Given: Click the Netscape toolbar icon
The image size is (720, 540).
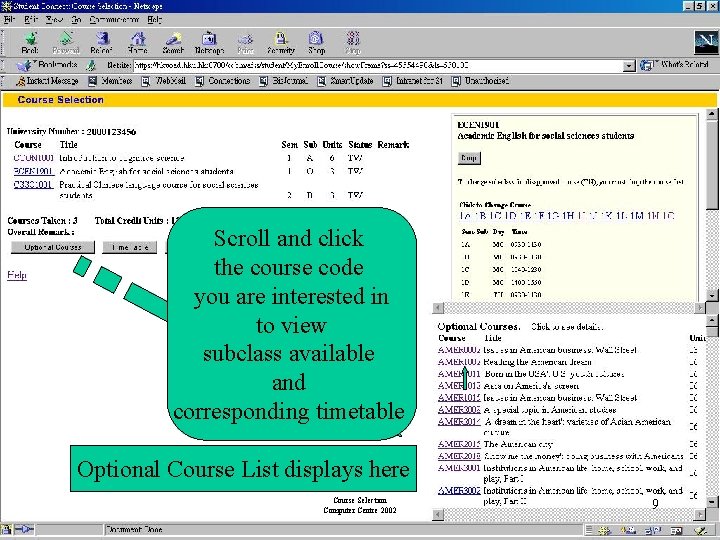Looking at the screenshot, I should pos(209,39).
